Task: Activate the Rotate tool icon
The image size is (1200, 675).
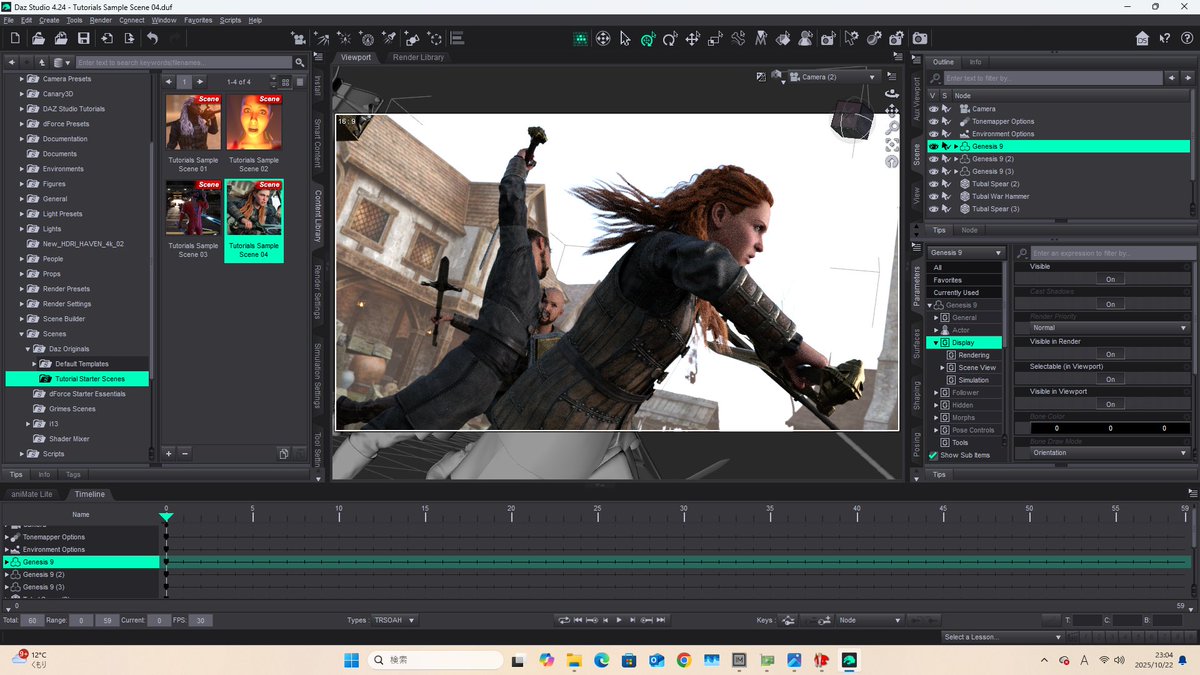Action: click(669, 39)
